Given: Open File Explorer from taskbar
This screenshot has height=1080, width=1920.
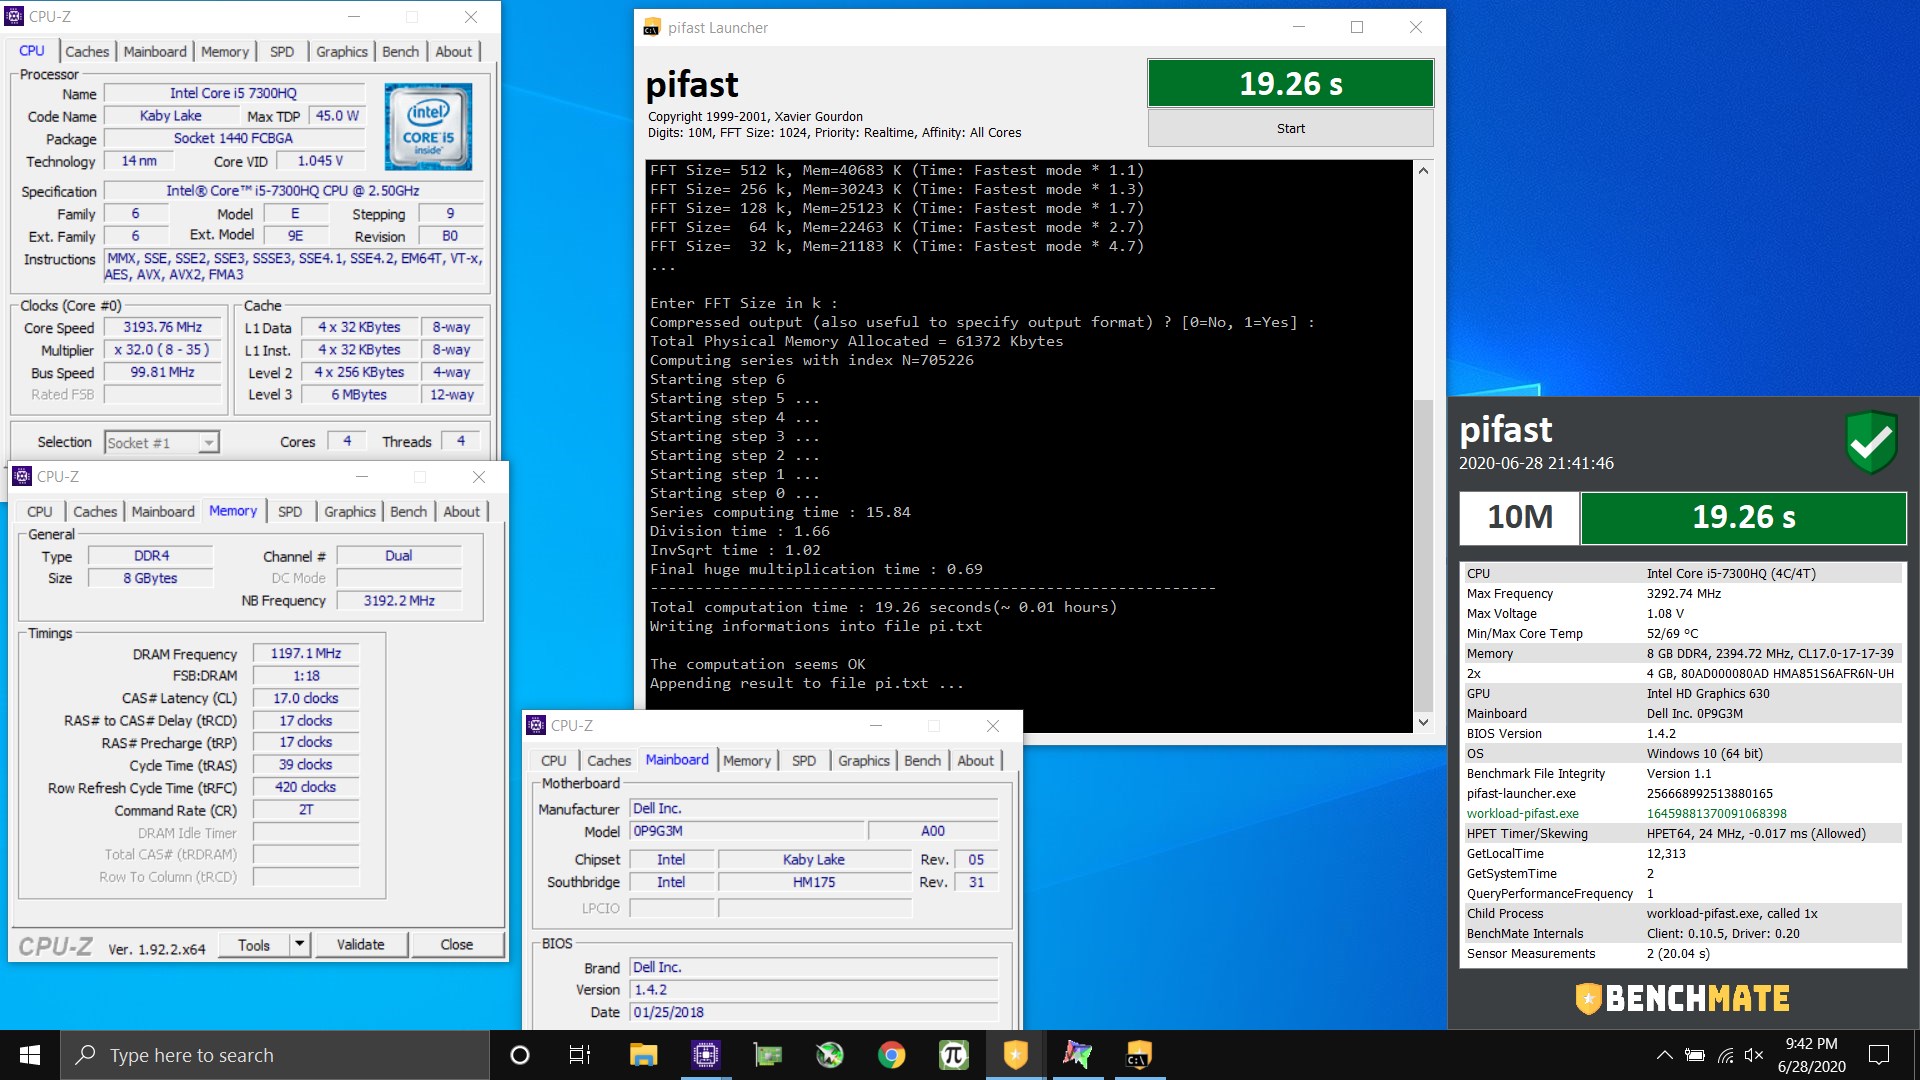Looking at the screenshot, I should pyautogui.click(x=643, y=1055).
